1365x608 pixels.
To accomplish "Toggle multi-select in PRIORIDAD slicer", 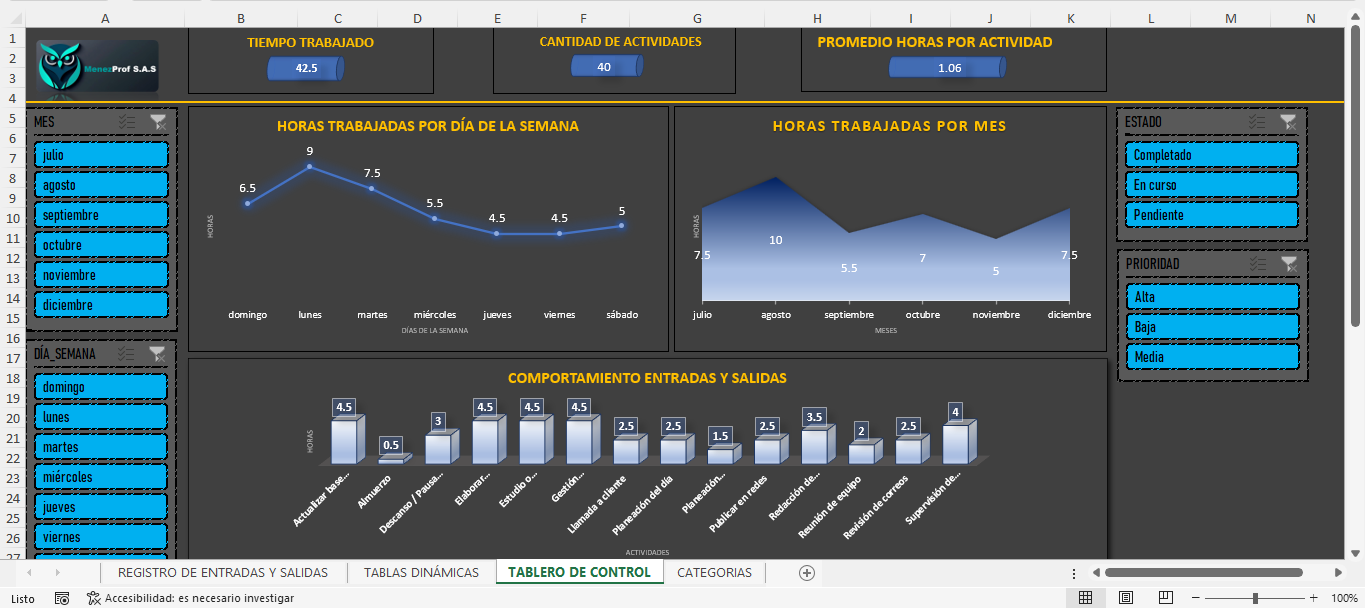I will (1257, 264).
